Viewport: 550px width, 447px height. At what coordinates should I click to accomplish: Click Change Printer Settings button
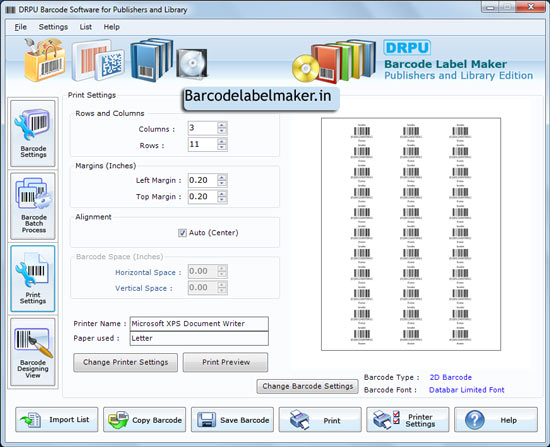126,362
